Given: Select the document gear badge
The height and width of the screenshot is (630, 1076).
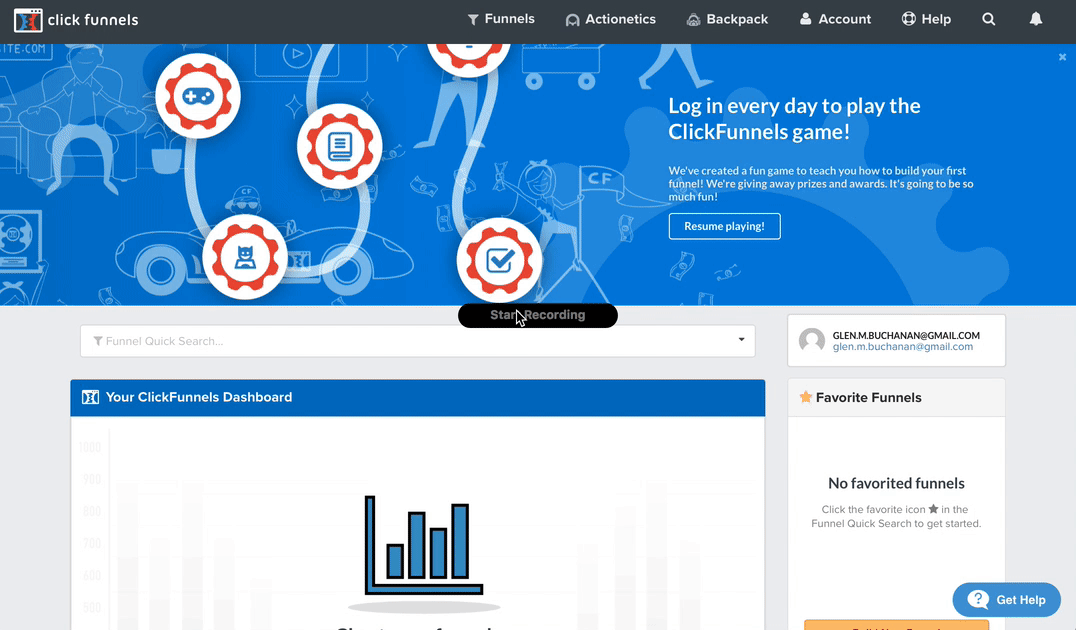Looking at the screenshot, I should click(340, 146).
